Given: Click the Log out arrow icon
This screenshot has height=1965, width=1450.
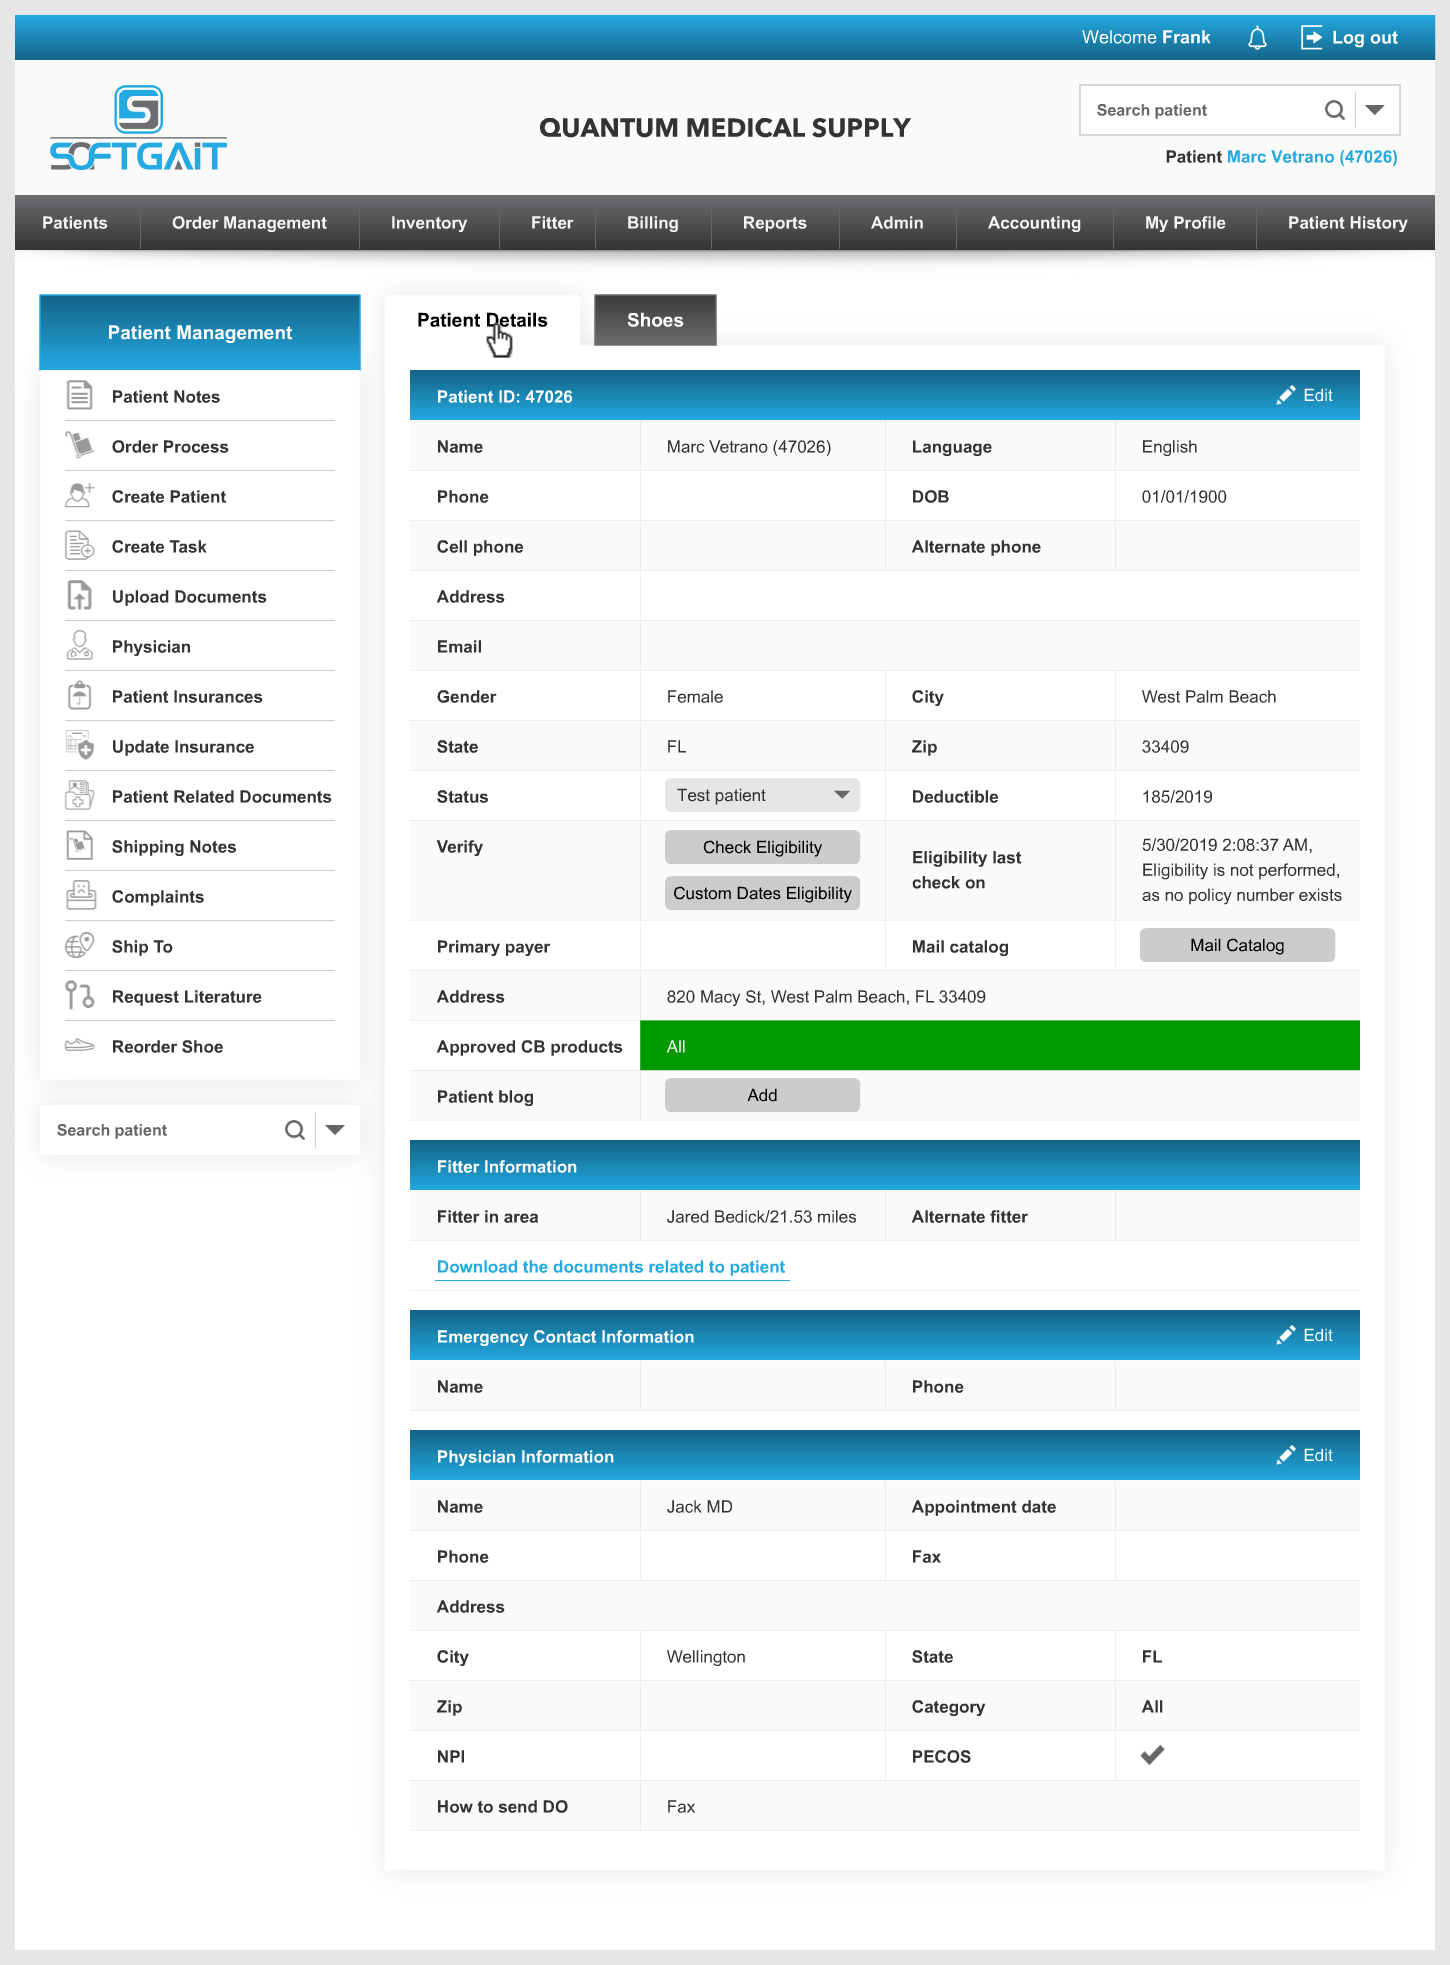Looking at the screenshot, I should [x=1311, y=38].
